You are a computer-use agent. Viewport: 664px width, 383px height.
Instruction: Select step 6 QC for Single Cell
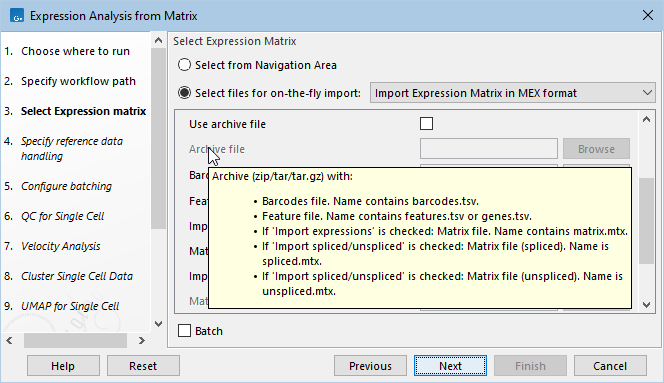point(62,216)
